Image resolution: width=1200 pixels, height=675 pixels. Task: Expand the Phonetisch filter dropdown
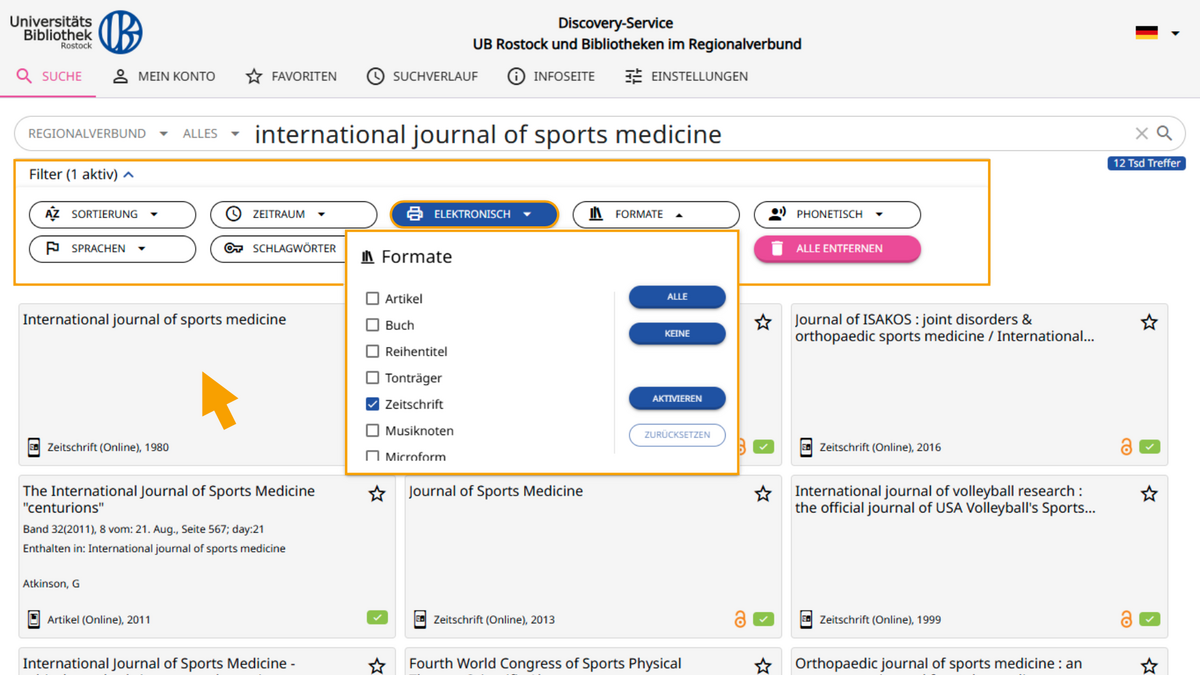836,214
